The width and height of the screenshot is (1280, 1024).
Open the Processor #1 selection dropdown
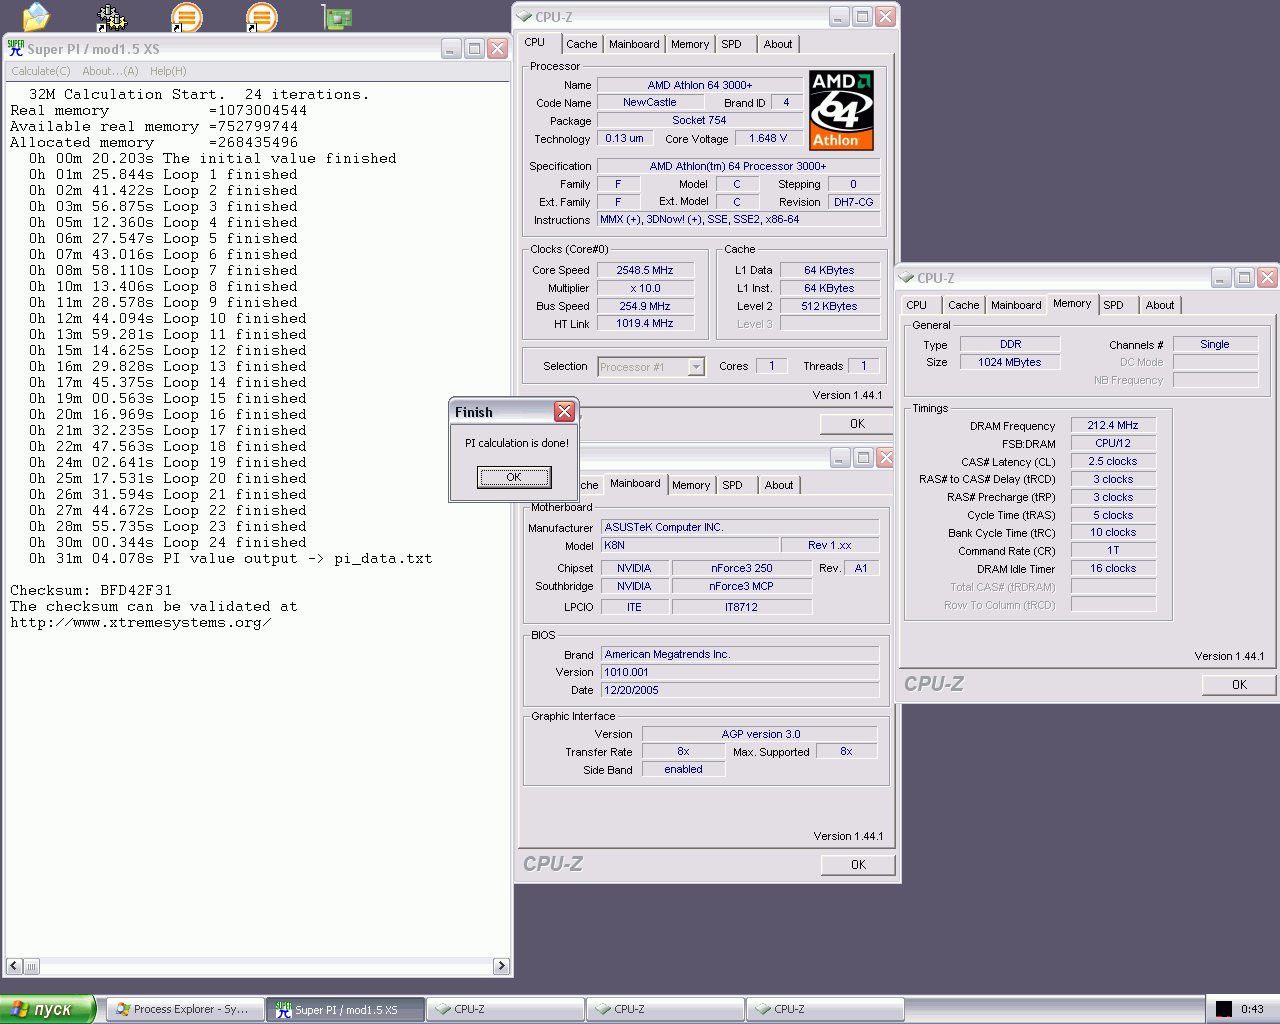696,367
